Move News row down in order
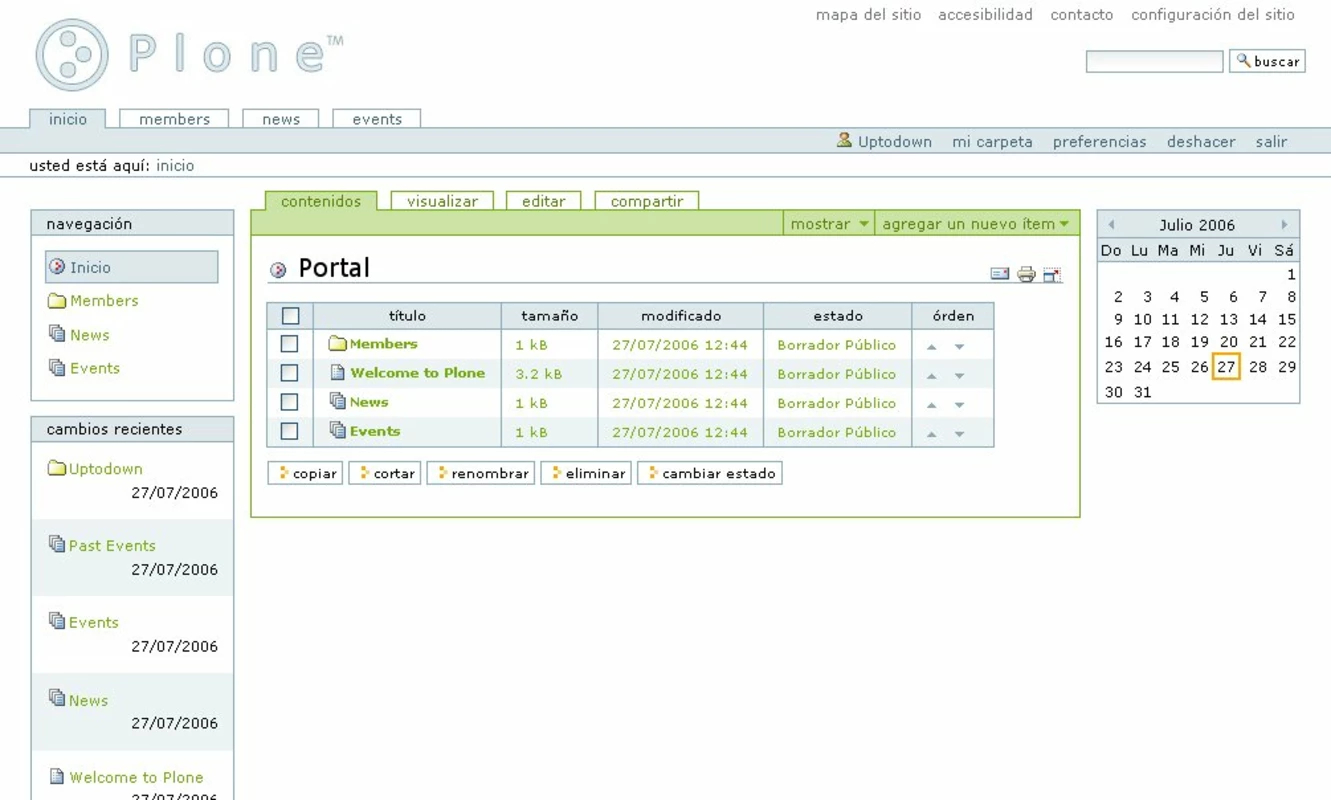This screenshot has width=1331, height=800. point(959,405)
